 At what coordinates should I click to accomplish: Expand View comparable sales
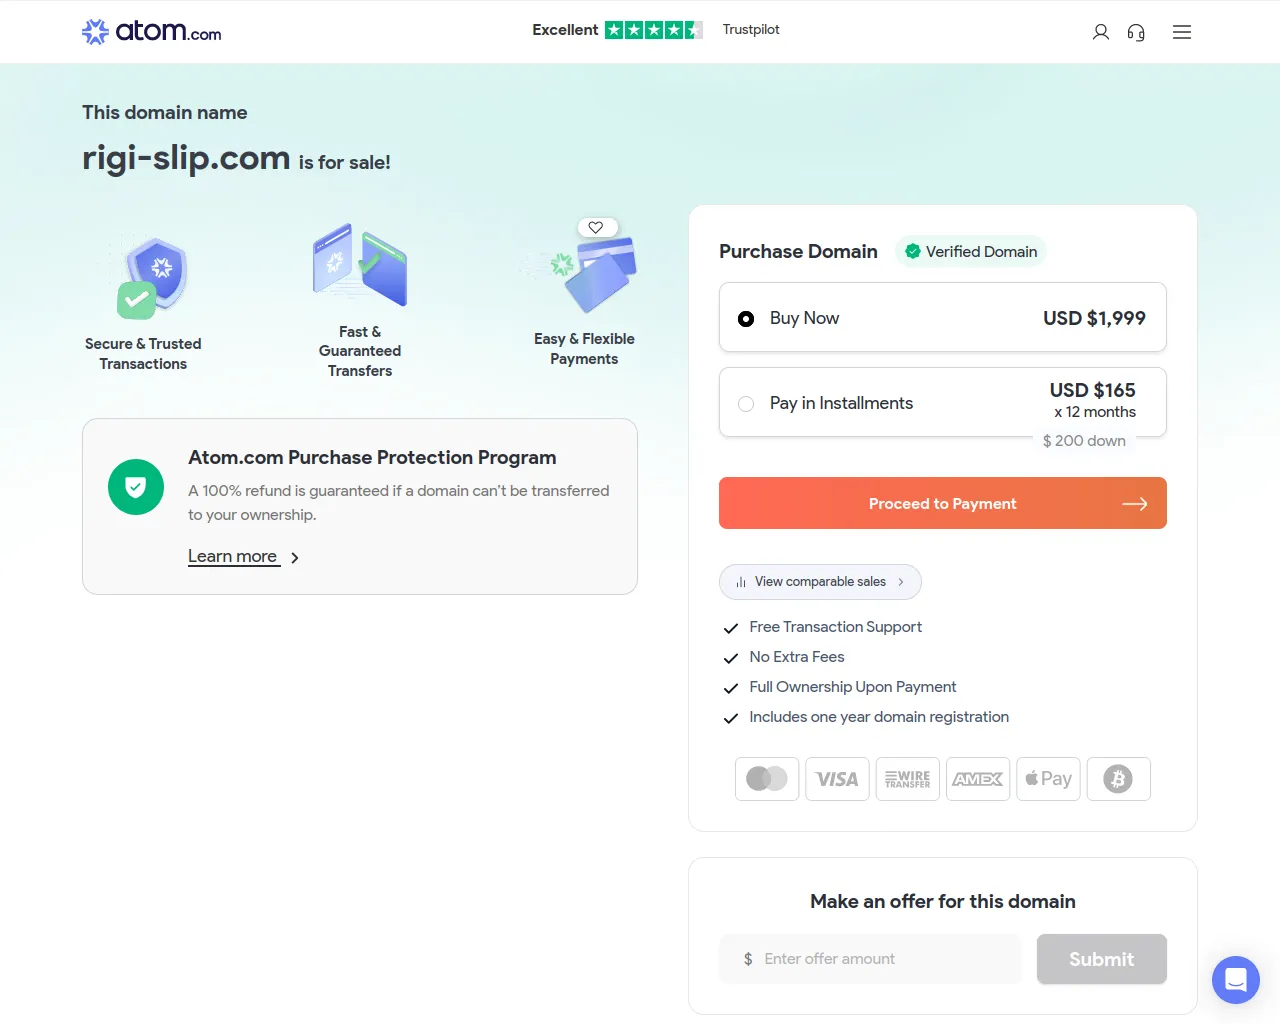(820, 582)
